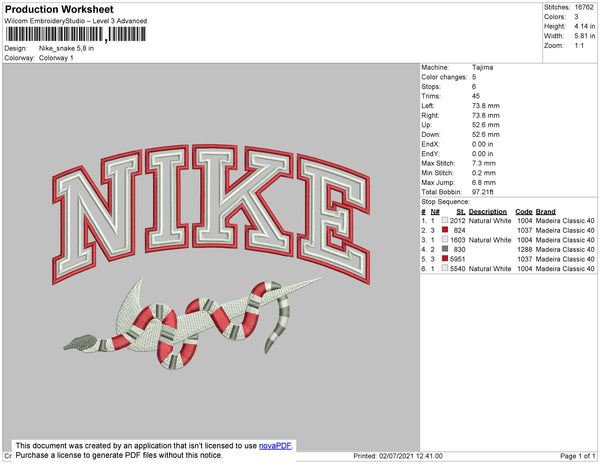
Task: Select stitch count '2012' in stop row 1
Action: 457,221
